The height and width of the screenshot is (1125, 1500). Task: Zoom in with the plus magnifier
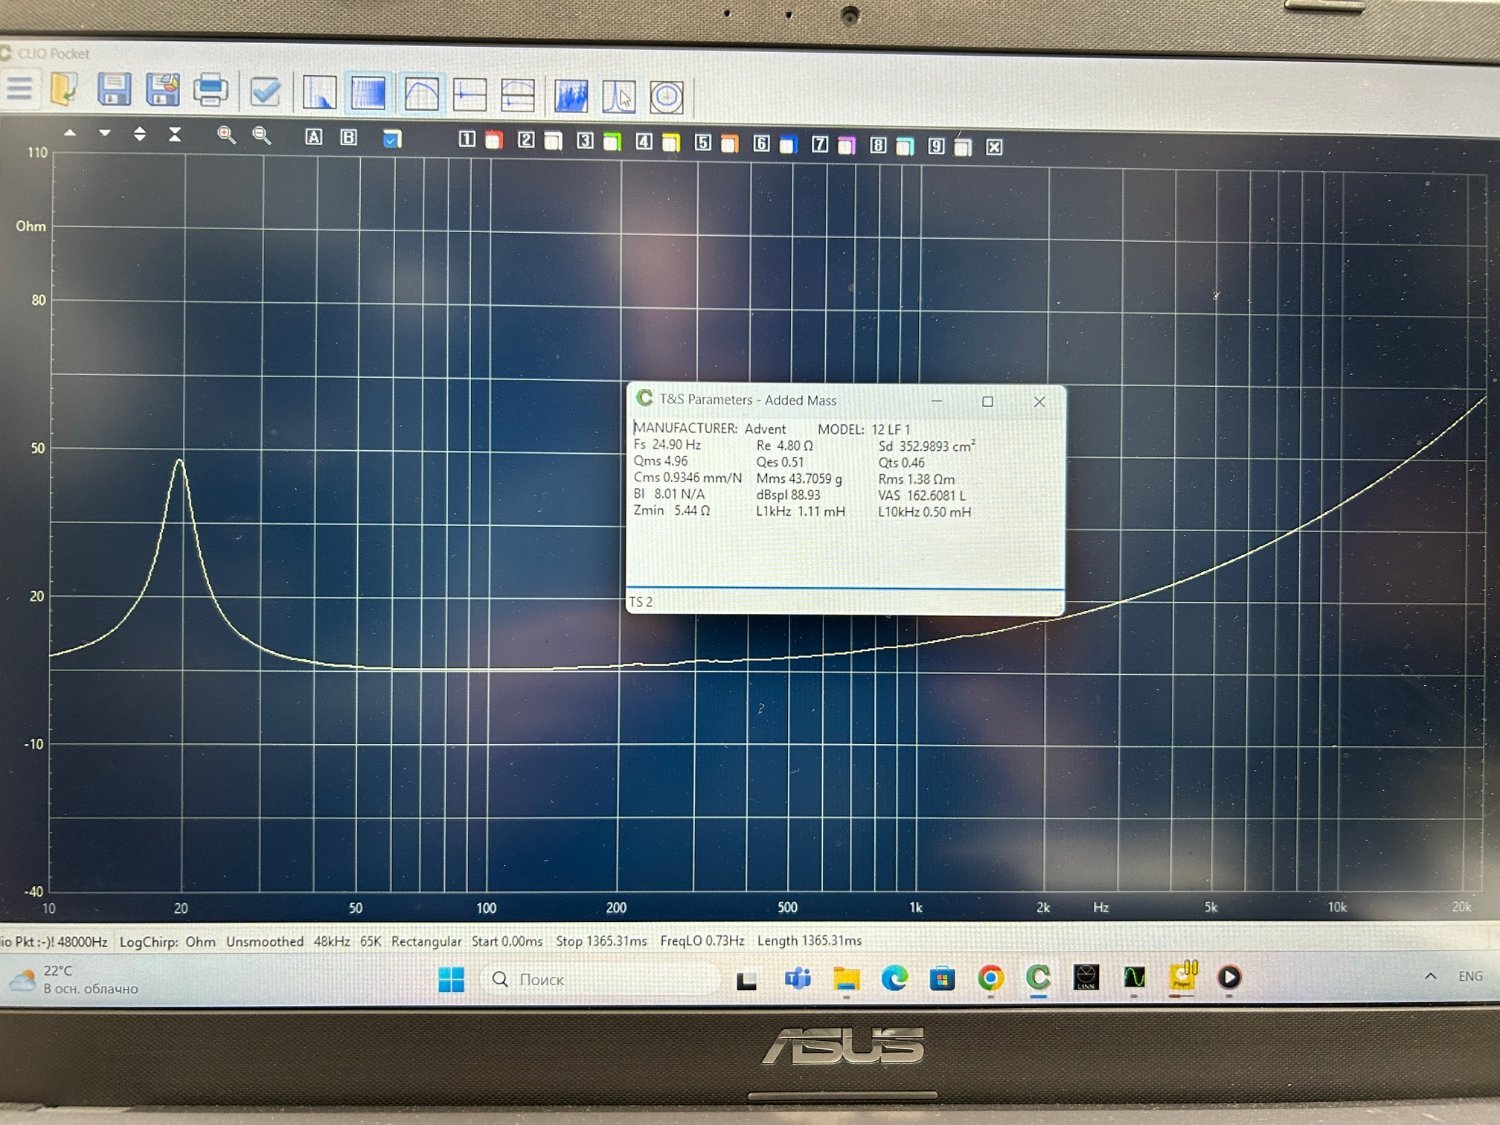[226, 135]
